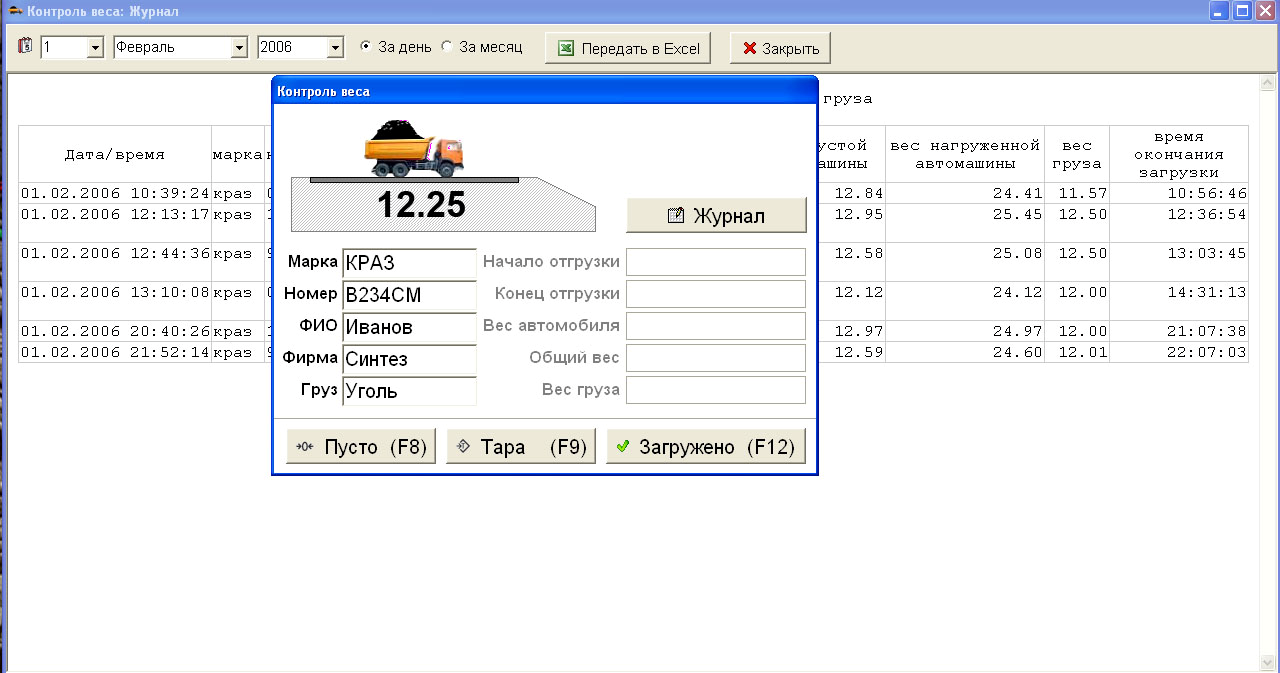Click the calendar icon beside day selector
This screenshot has height=673, width=1280.
[x=26, y=46]
